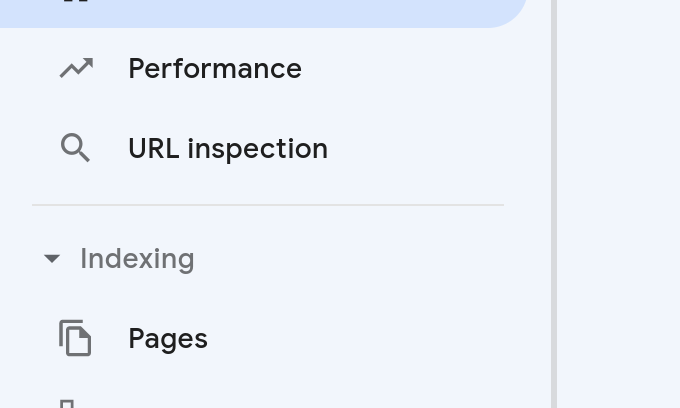Image resolution: width=680 pixels, height=408 pixels.
Task: Click the Pages documents icon
Action: click(x=76, y=338)
